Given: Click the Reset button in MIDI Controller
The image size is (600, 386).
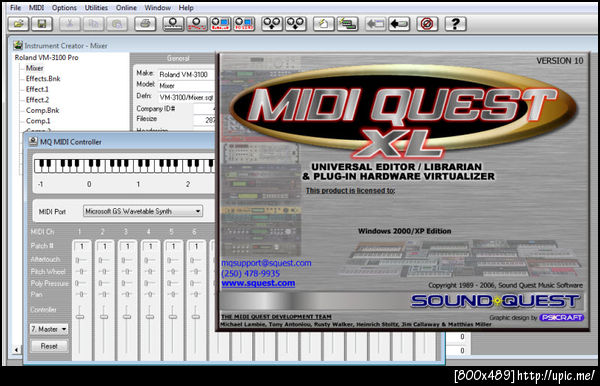Looking at the screenshot, I should tap(49, 346).
